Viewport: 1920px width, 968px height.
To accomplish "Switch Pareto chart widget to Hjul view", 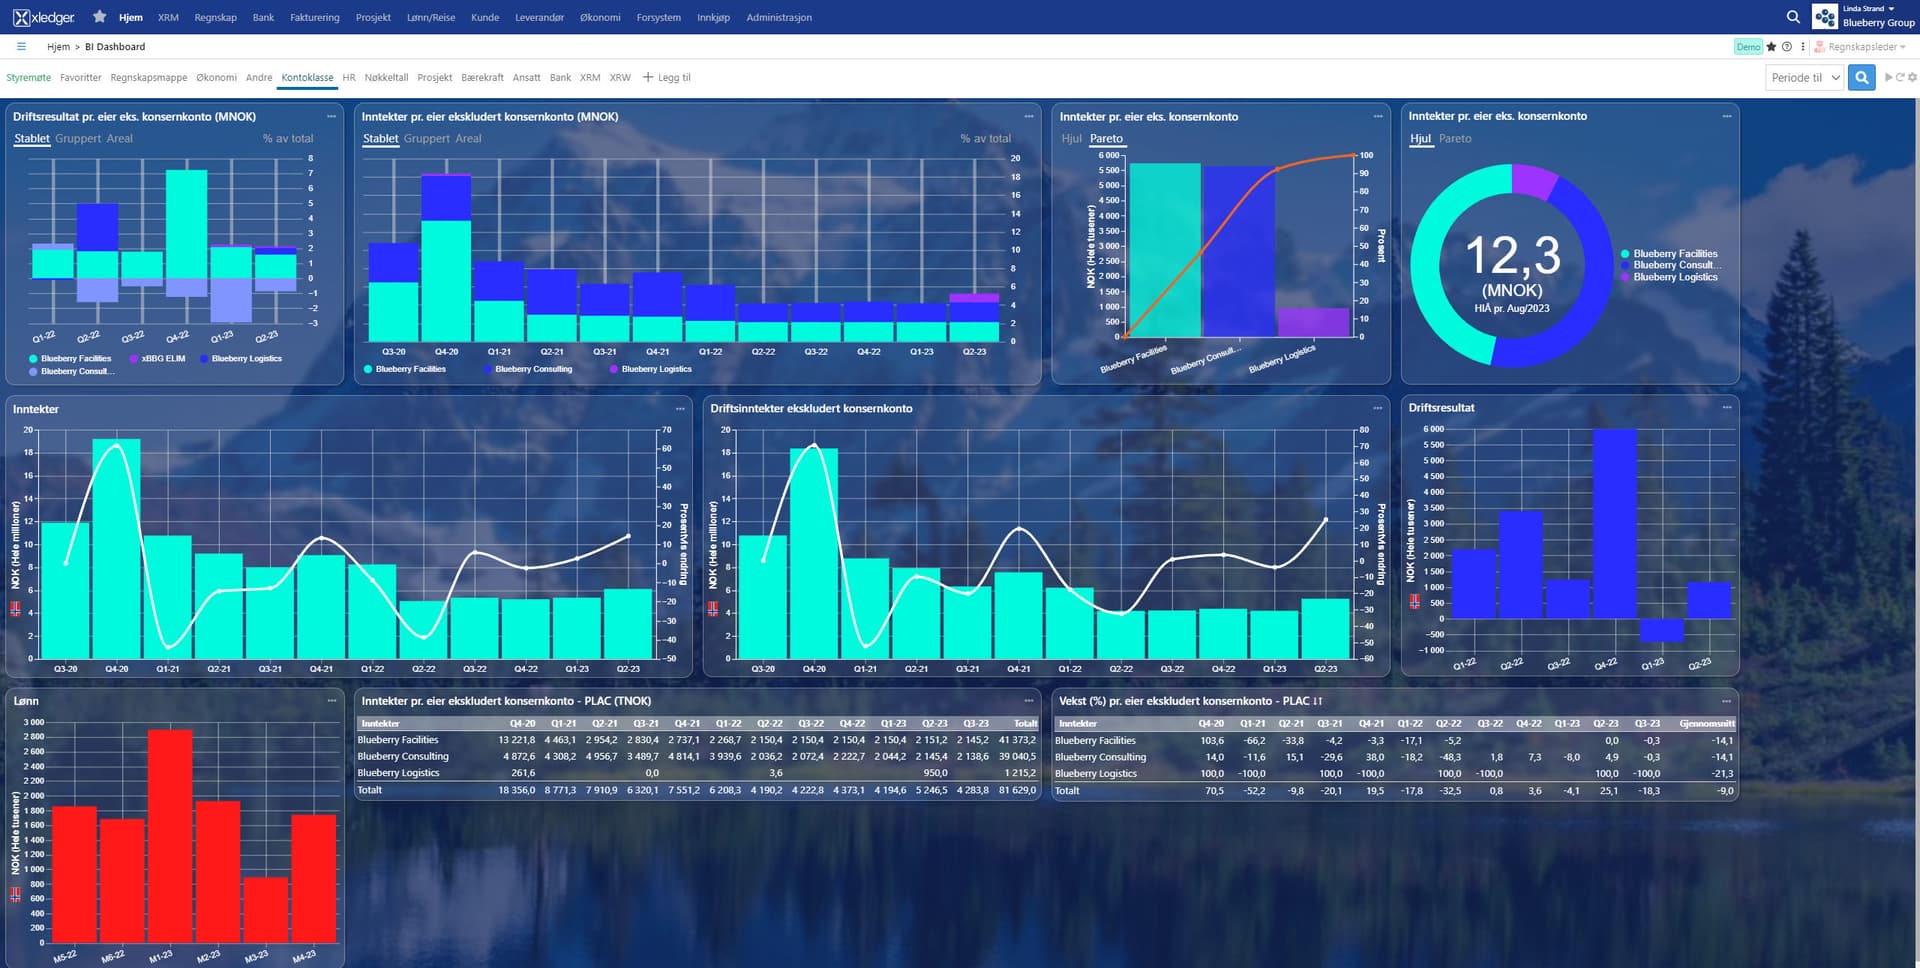I will (1072, 139).
